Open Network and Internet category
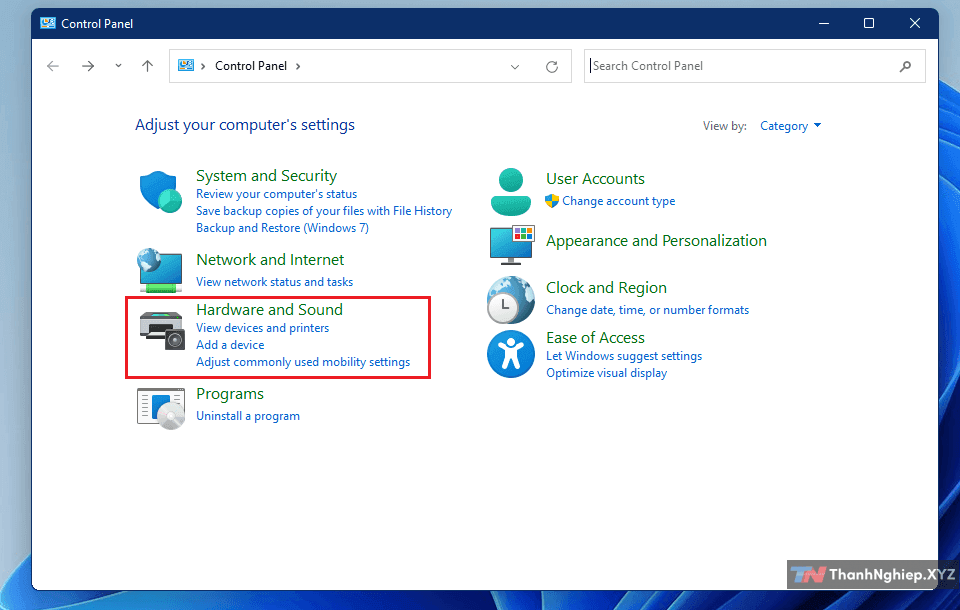960x610 pixels. (x=270, y=260)
